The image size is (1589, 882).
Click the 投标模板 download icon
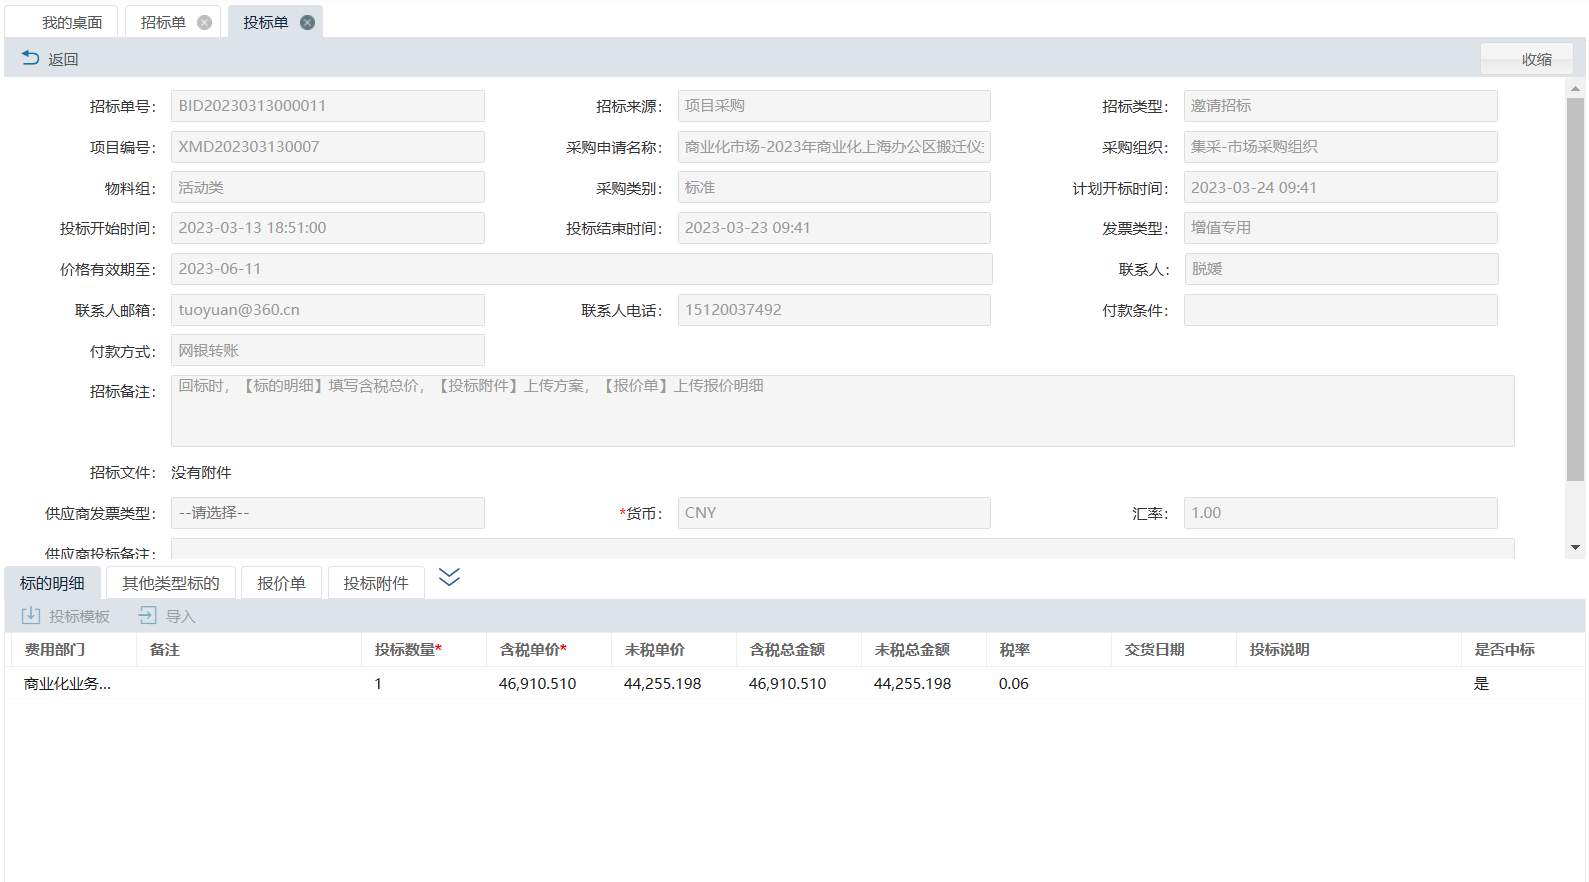[31, 615]
